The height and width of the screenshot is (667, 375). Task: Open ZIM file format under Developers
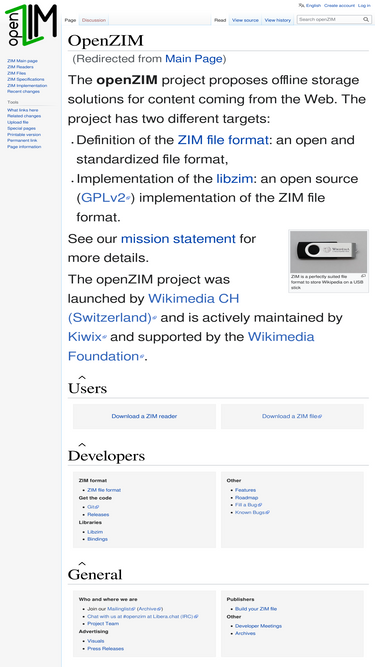(x=104, y=490)
